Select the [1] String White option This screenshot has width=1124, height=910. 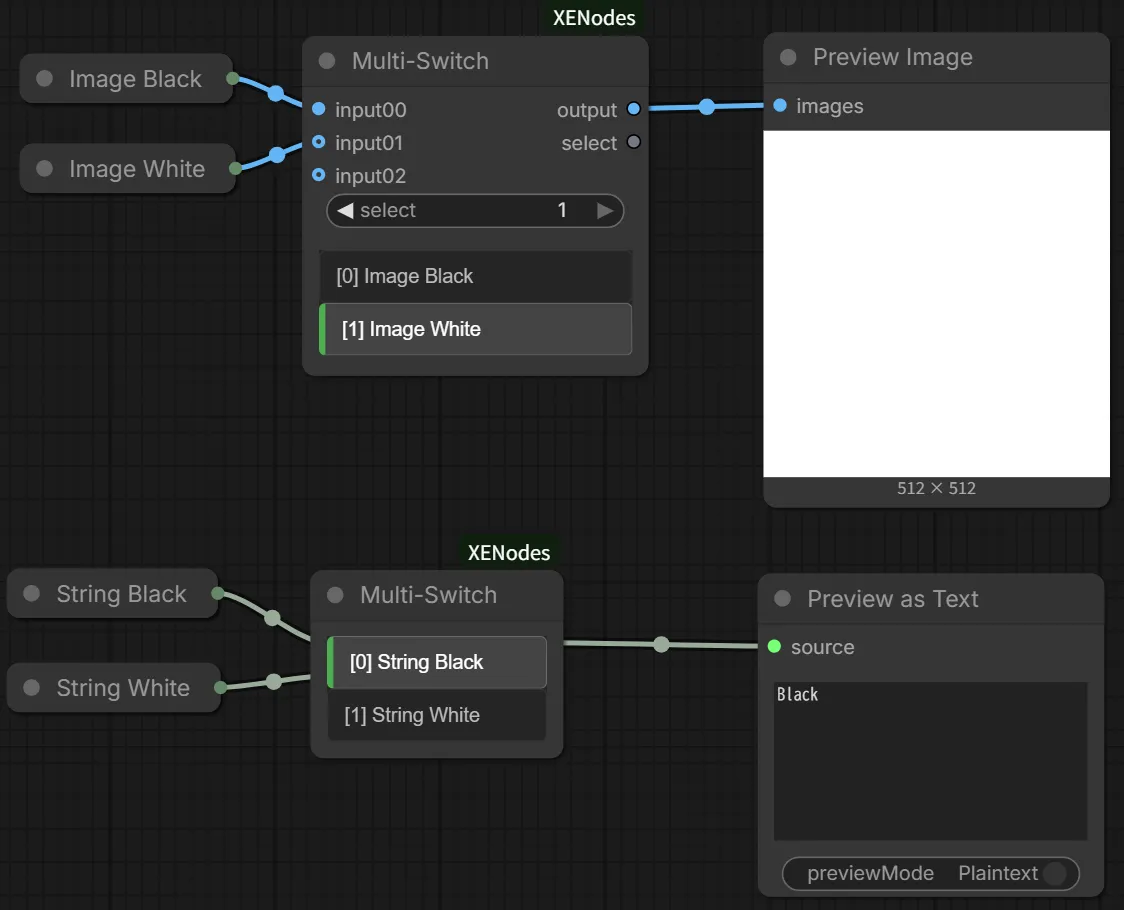(437, 715)
